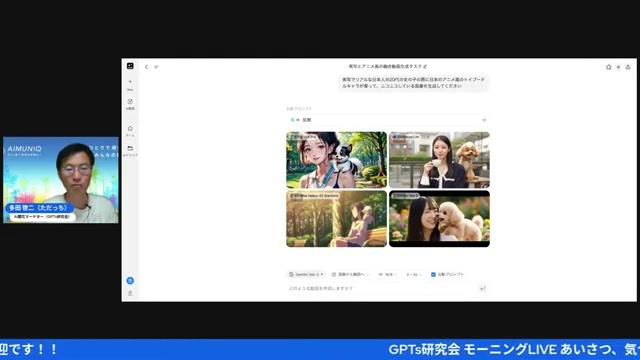
Task: Open the Gemini model selector dropdown
Action: click(307, 275)
